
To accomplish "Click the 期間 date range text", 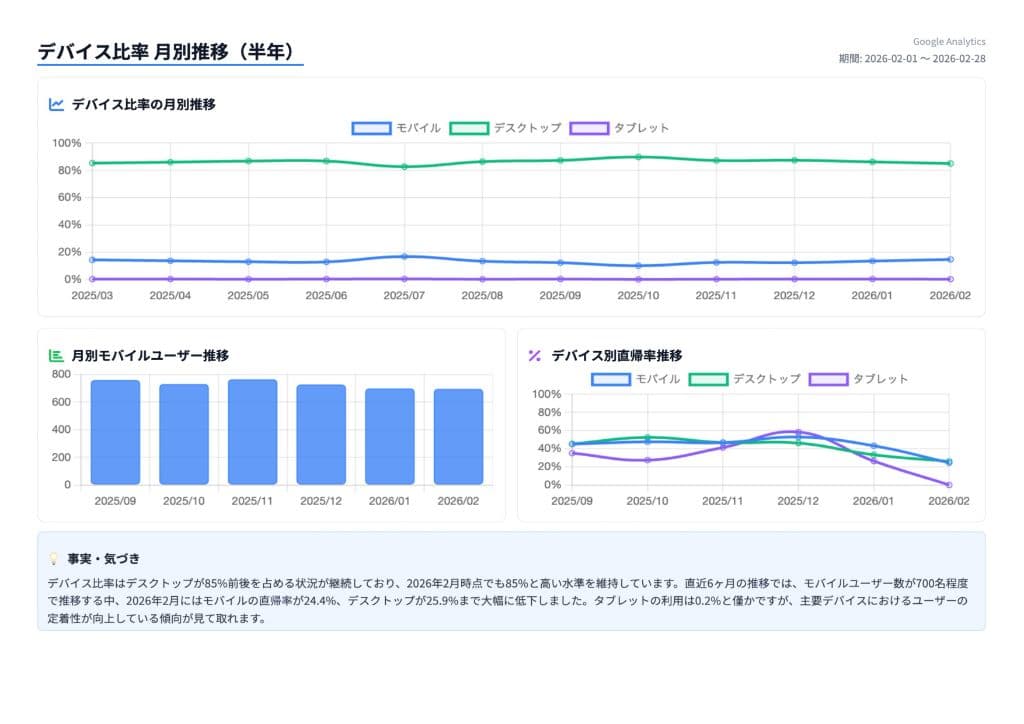I will [911, 59].
